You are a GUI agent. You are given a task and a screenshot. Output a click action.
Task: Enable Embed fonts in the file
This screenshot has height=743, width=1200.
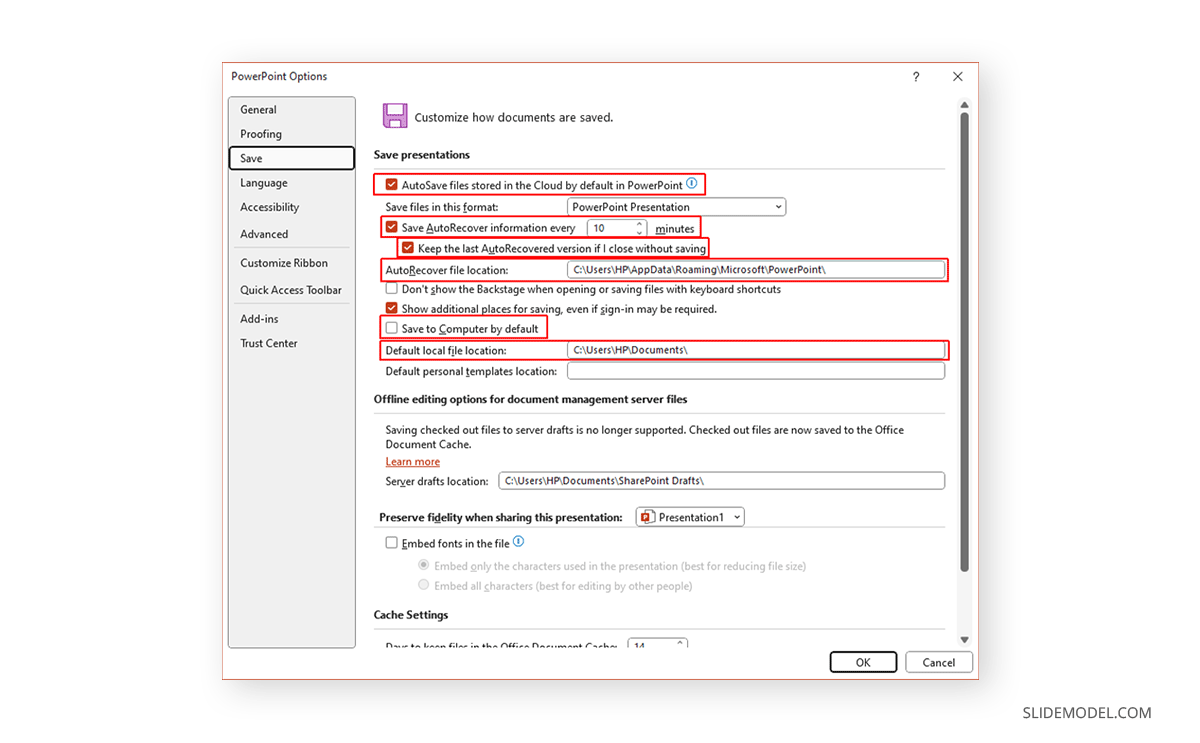coord(392,543)
